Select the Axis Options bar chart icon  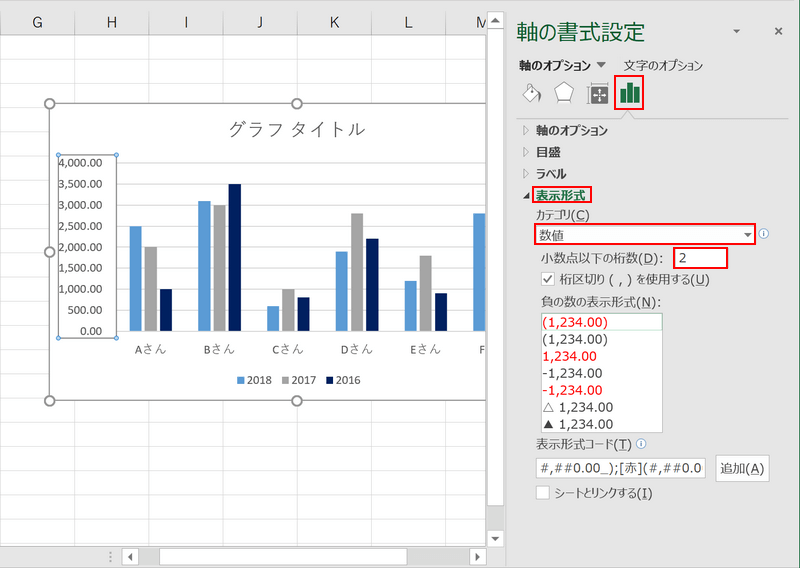tap(630, 93)
